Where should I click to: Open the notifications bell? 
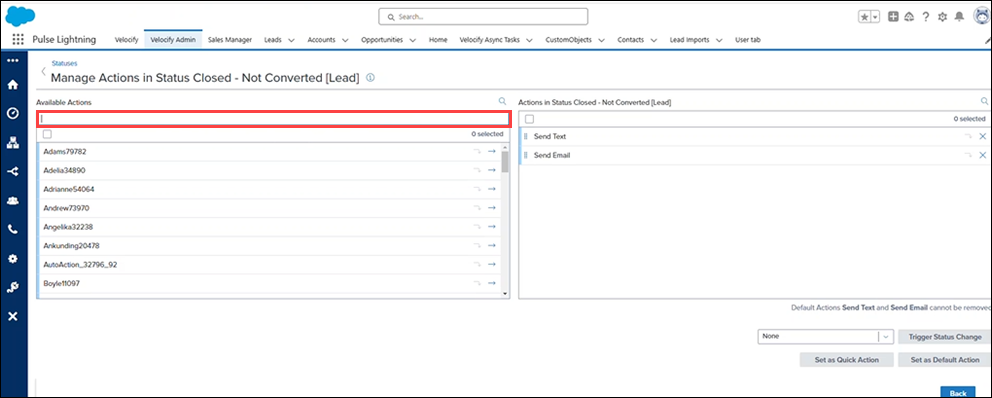pos(959,17)
